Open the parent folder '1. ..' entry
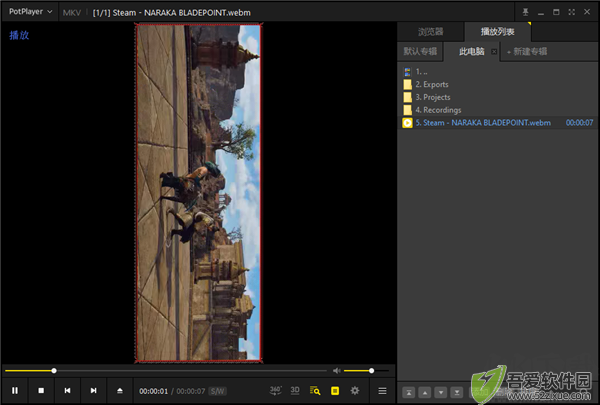Screen dimensions: 600x405 point(497,72)
